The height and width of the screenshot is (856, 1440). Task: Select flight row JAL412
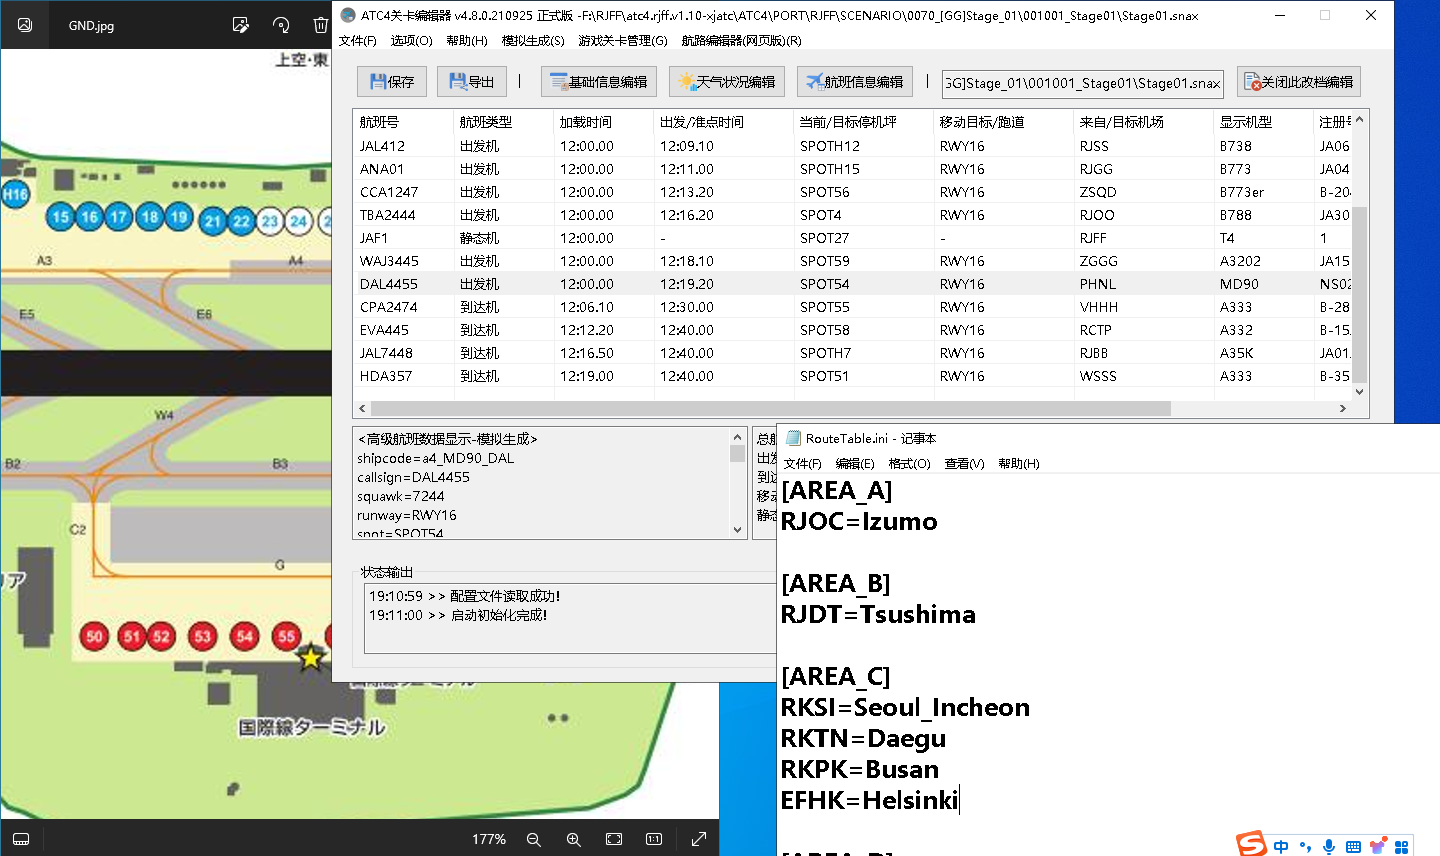[853, 146]
